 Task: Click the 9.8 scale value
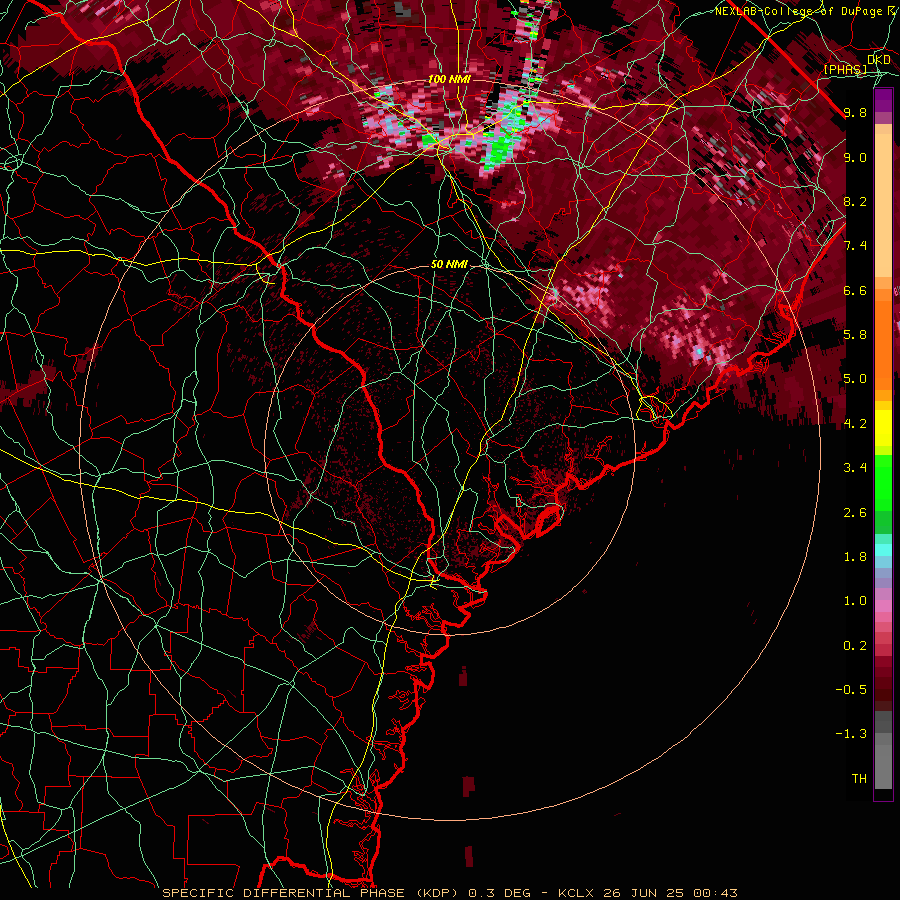(x=855, y=112)
